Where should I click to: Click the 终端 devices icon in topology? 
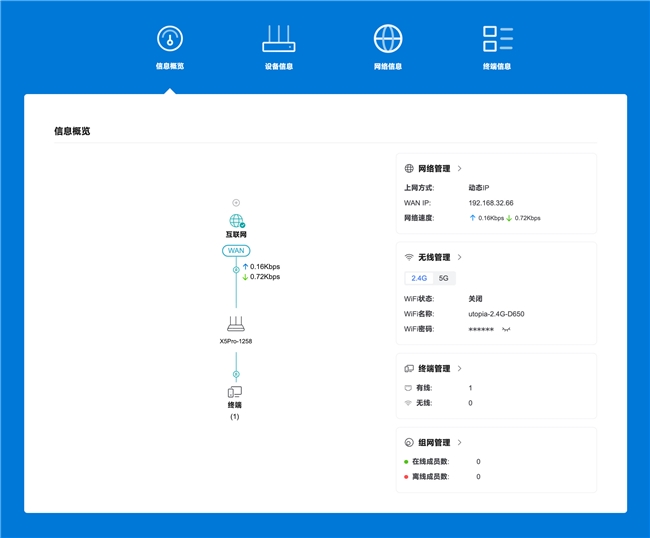point(236,392)
